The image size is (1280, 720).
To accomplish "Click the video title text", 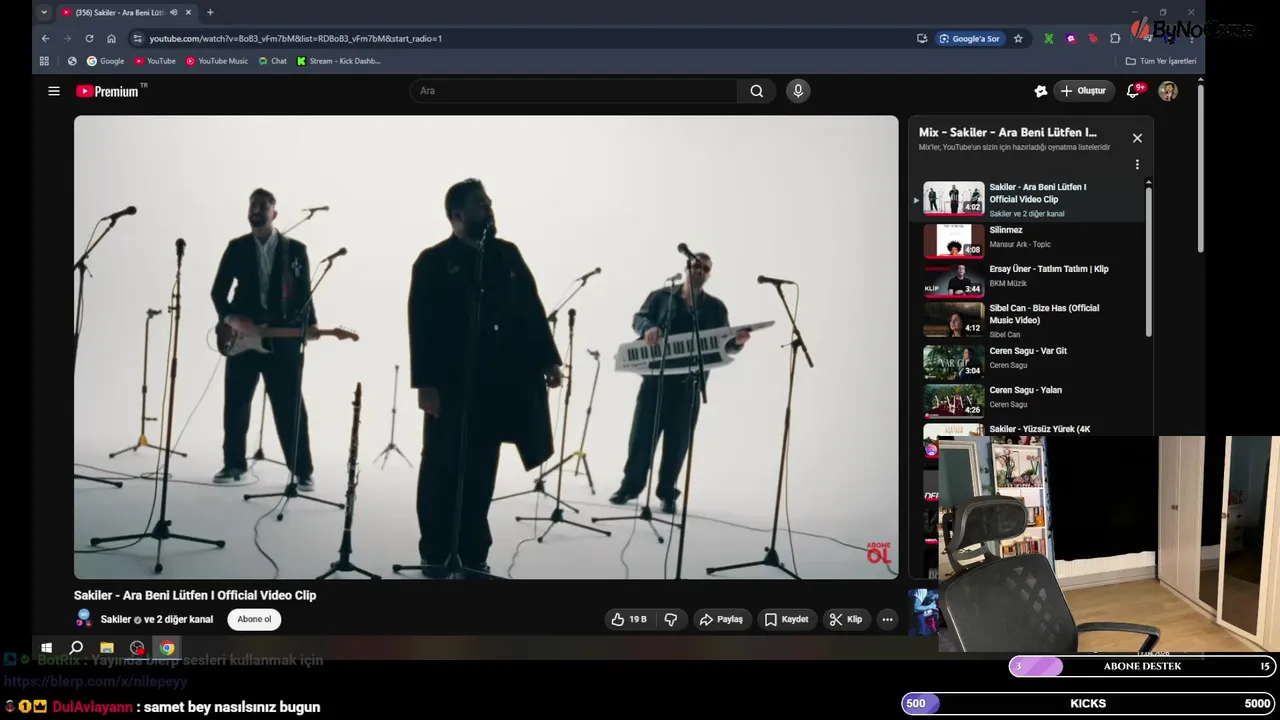I will [x=195, y=595].
